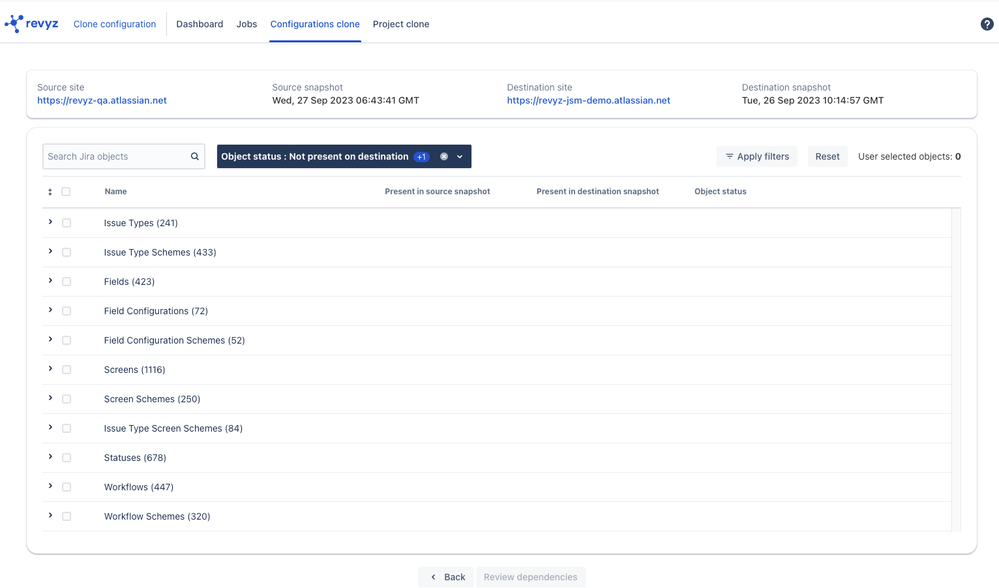Expand the Field Configurations row
This screenshot has height=588, width=999.
(50, 310)
